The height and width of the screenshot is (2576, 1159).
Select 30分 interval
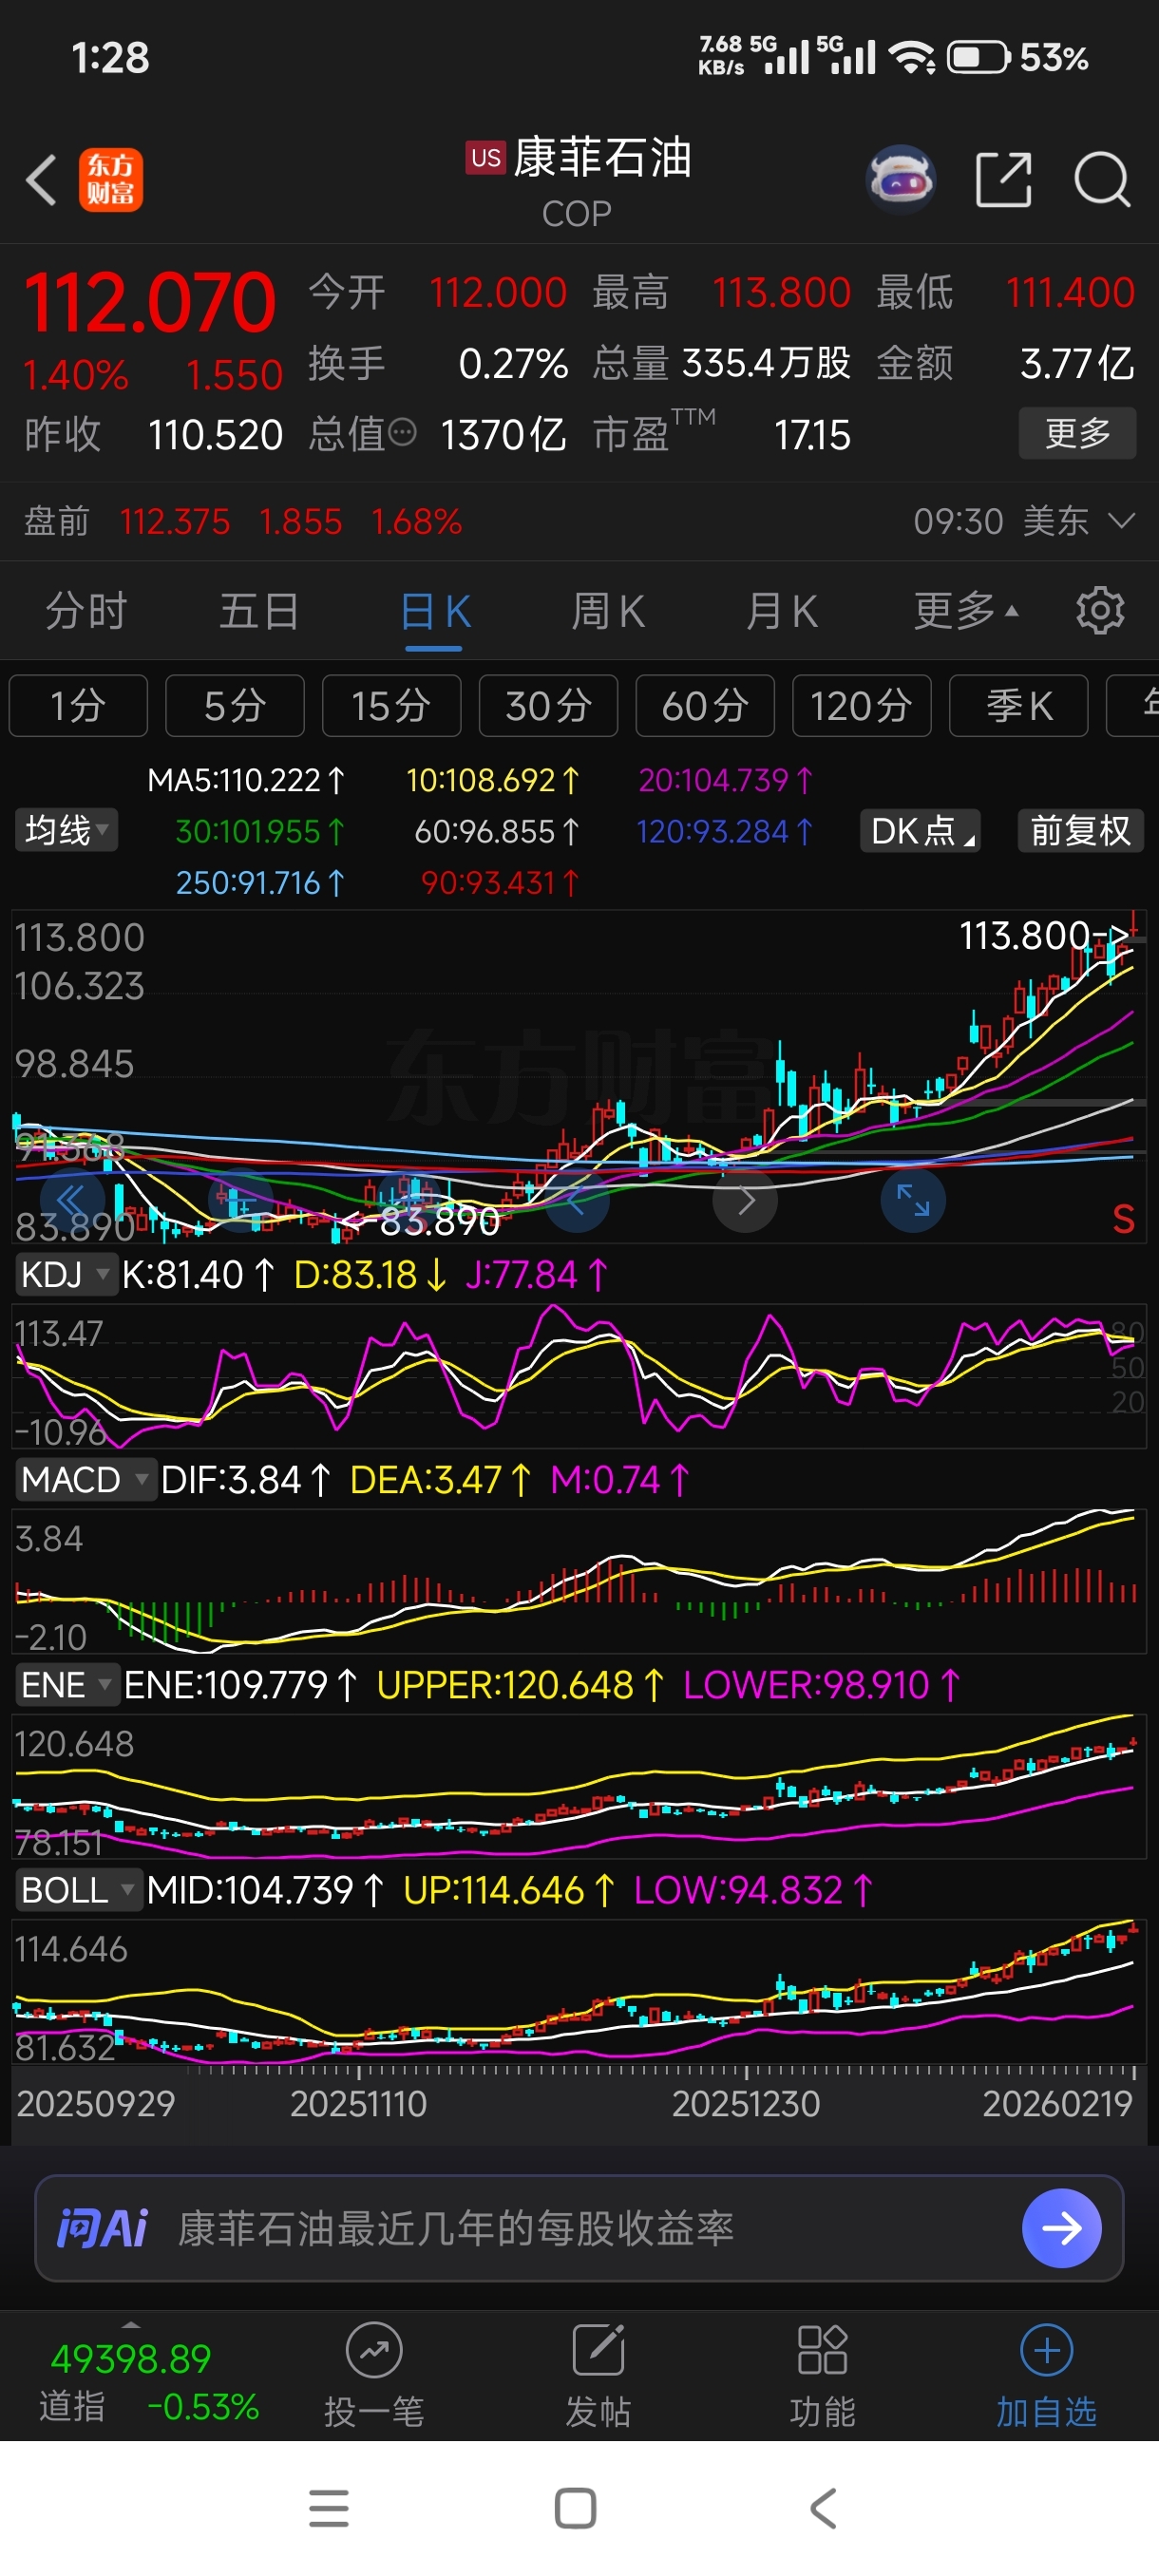548,706
